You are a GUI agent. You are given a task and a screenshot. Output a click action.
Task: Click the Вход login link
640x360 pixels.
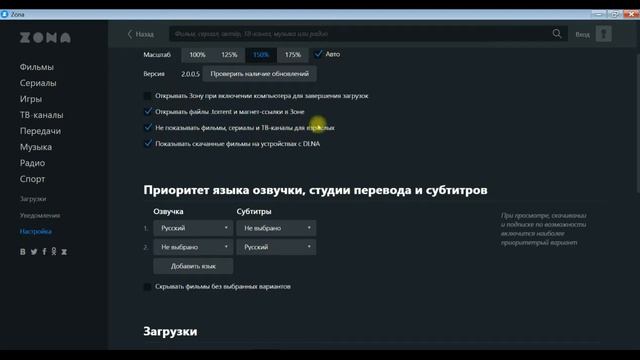tap(582, 35)
